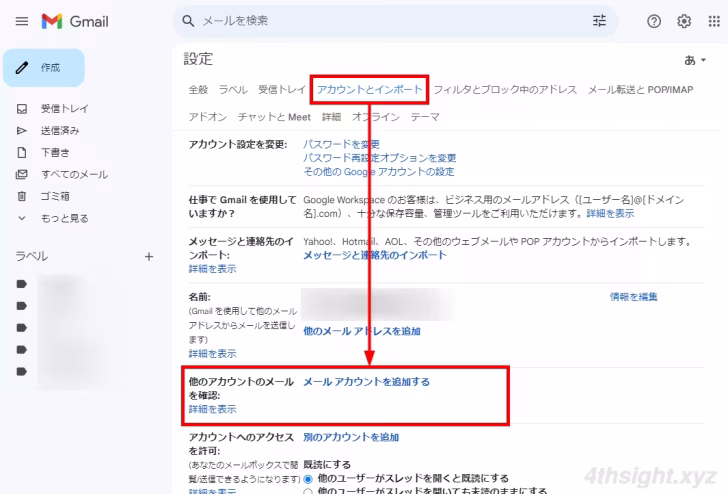This screenshot has width=728, height=494.
Task: Click the blue メッセージと連絡先のインポート link
Action: [375, 255]
